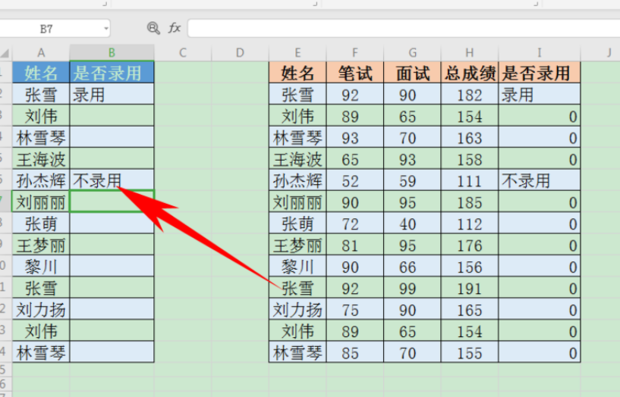
Task: Select column G header
Action: point(412,53)
